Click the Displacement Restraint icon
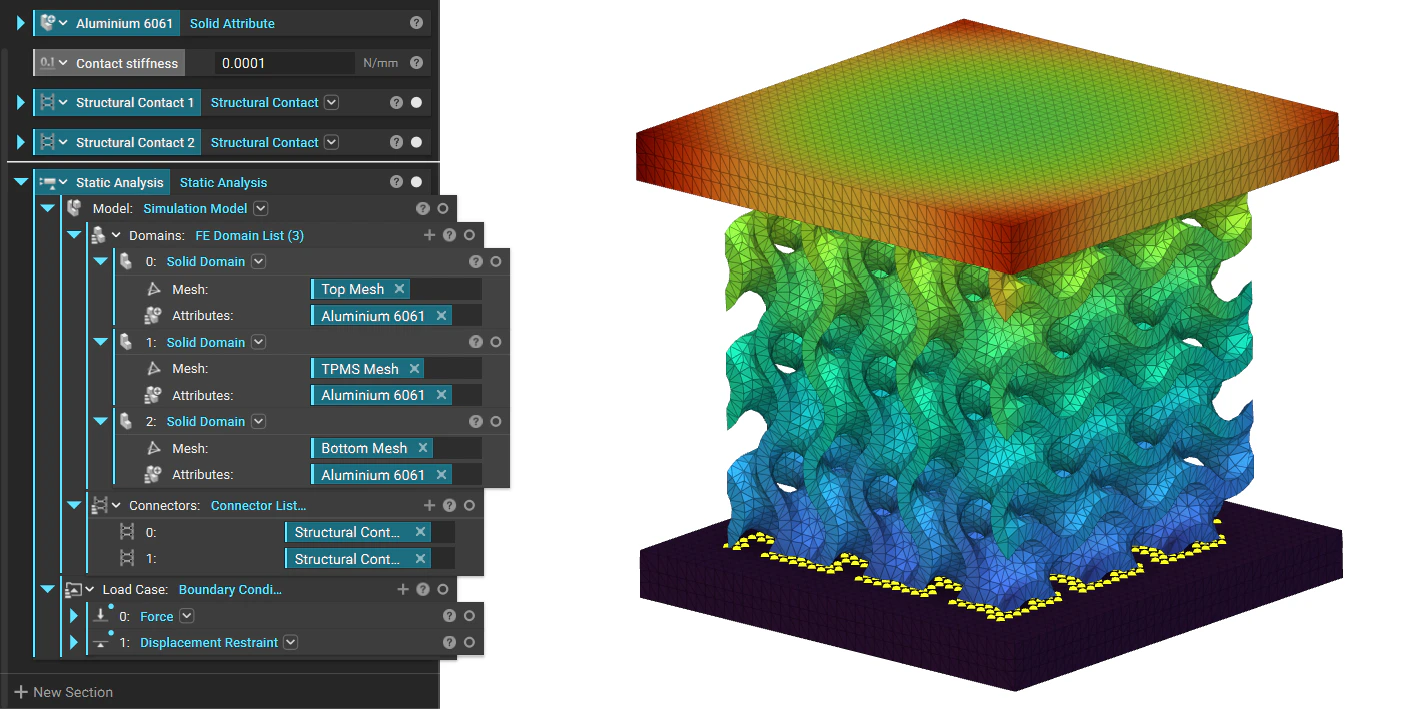Viewport: 1414px width, 709px height. [101, 643]
